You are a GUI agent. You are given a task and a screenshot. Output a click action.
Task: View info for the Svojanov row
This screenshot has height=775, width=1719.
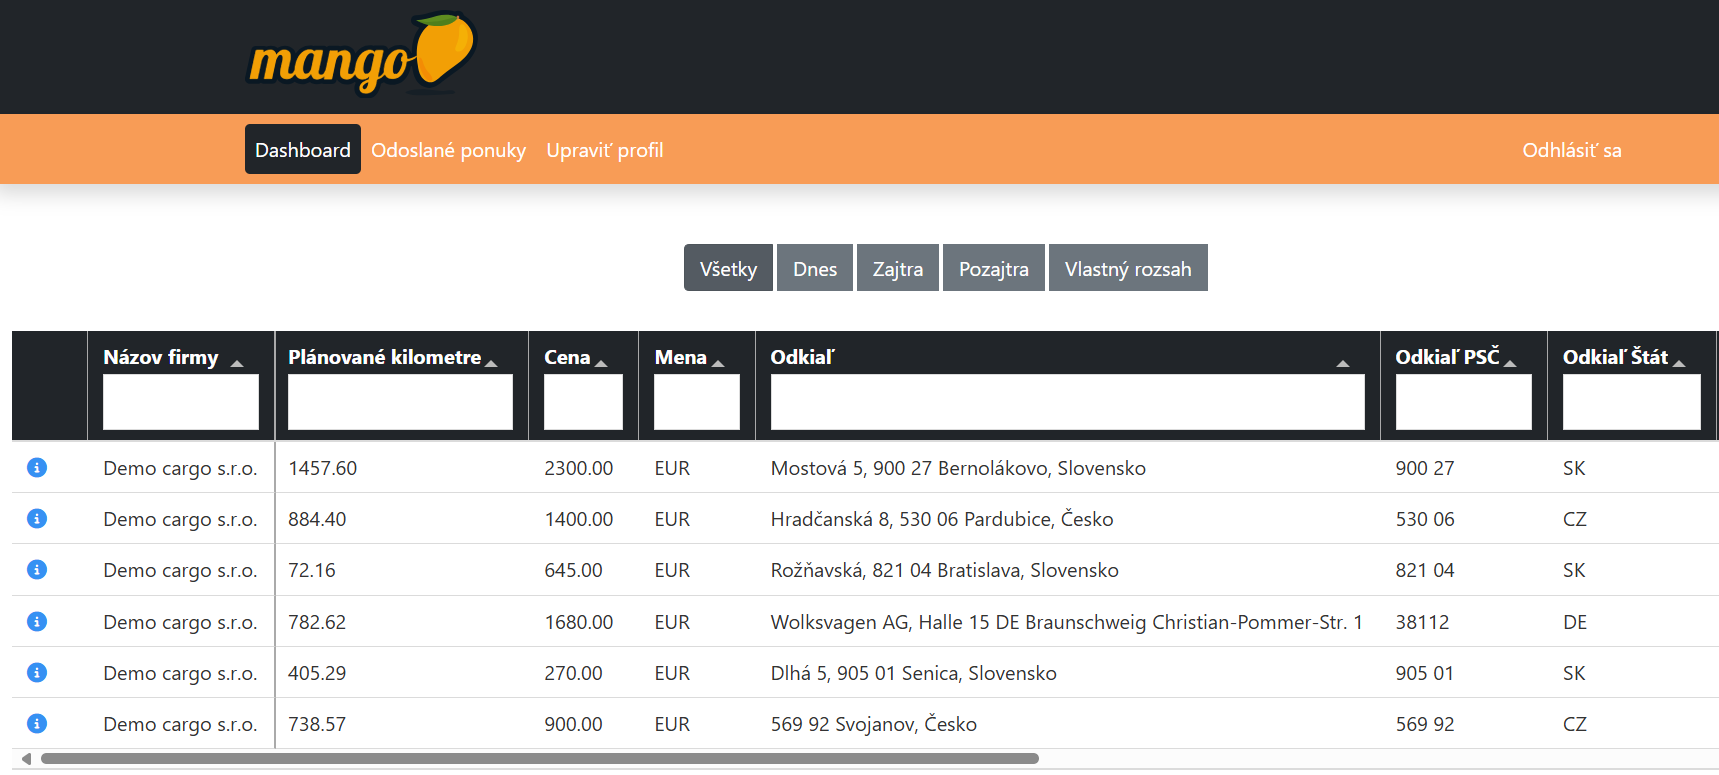(x=37, y=724)
